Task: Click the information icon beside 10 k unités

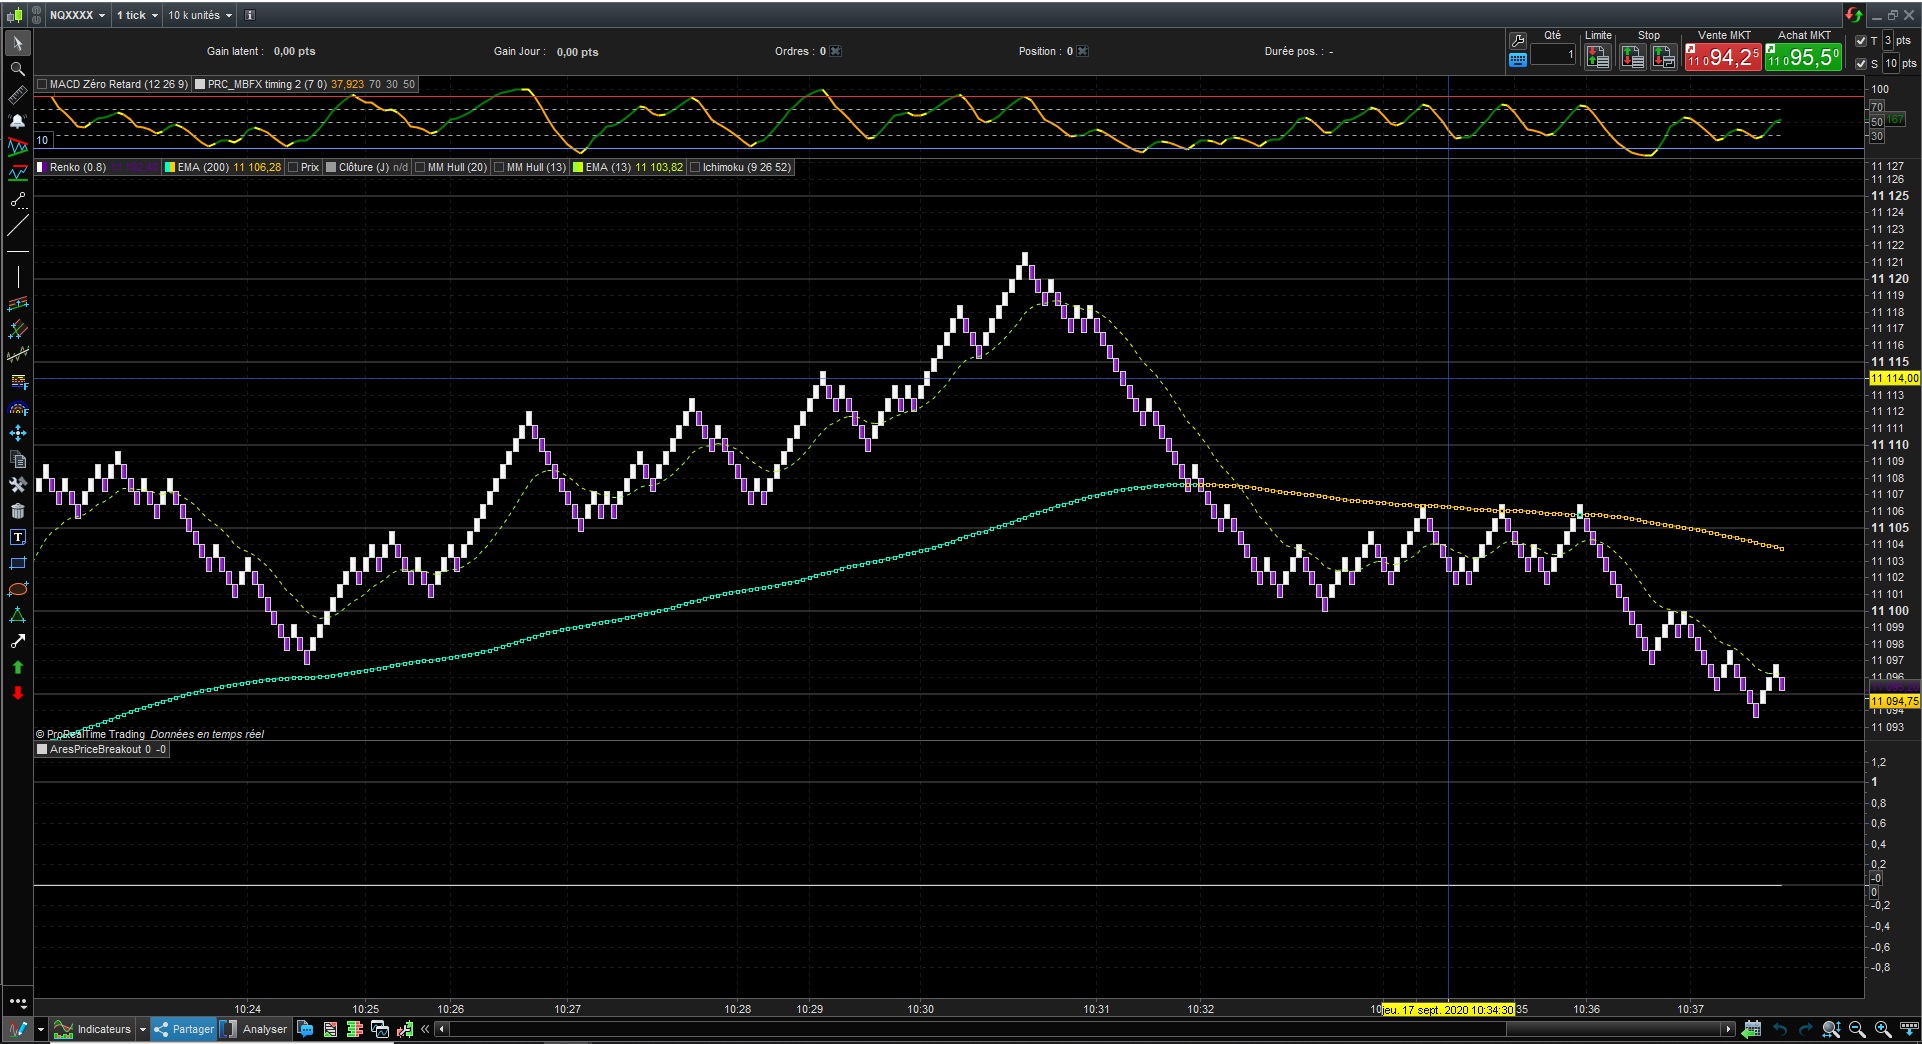Action: [x=250, y=15]
